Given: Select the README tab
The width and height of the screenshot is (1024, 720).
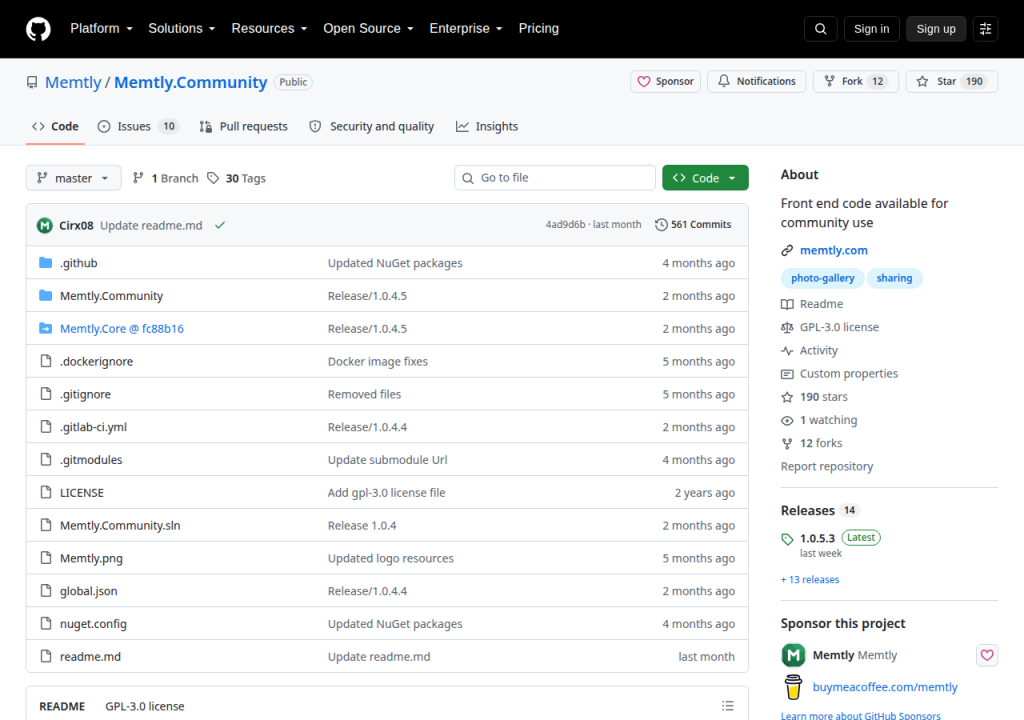Looking at the screenshot, I should pyautogui.click(x=62, y=706).
